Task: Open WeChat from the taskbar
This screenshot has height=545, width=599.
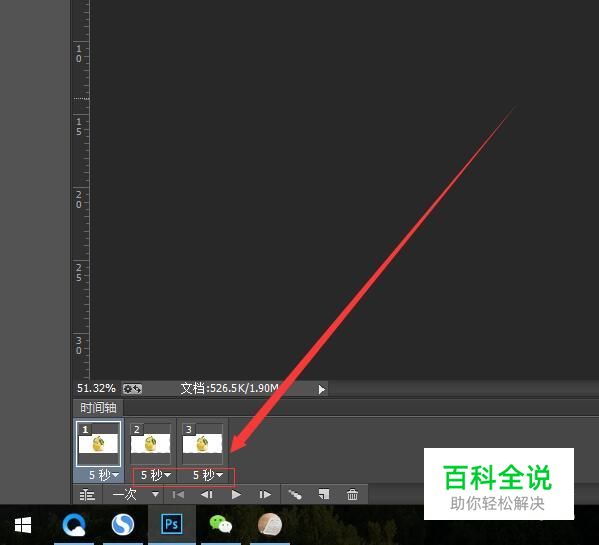Action: [220, 524]
